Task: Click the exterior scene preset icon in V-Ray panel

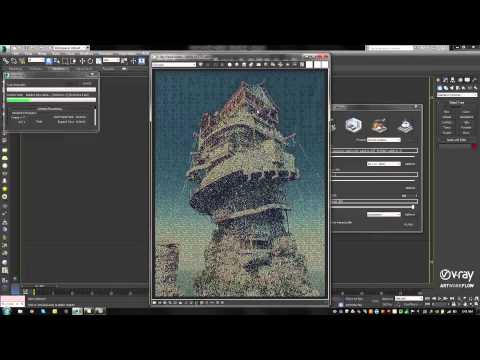Action: tap(379, 125)
